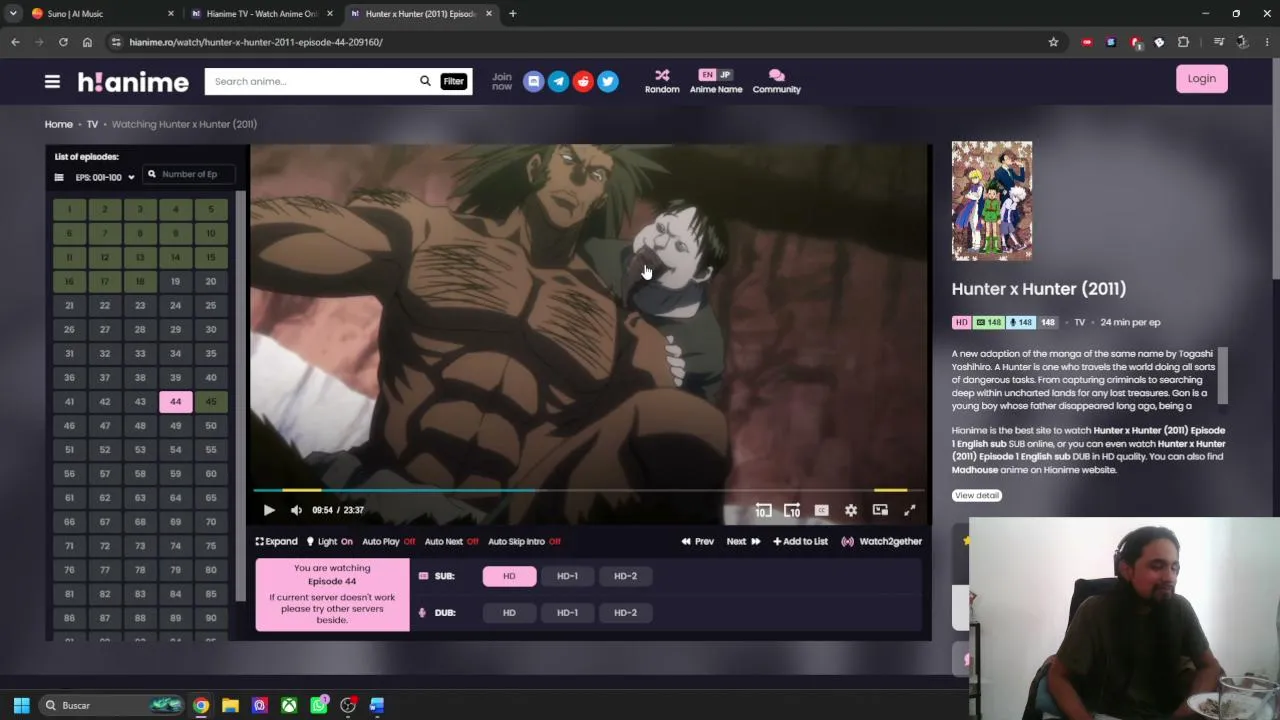
Task: Select SUB server HD-2
Action: [x=625, y=576]
